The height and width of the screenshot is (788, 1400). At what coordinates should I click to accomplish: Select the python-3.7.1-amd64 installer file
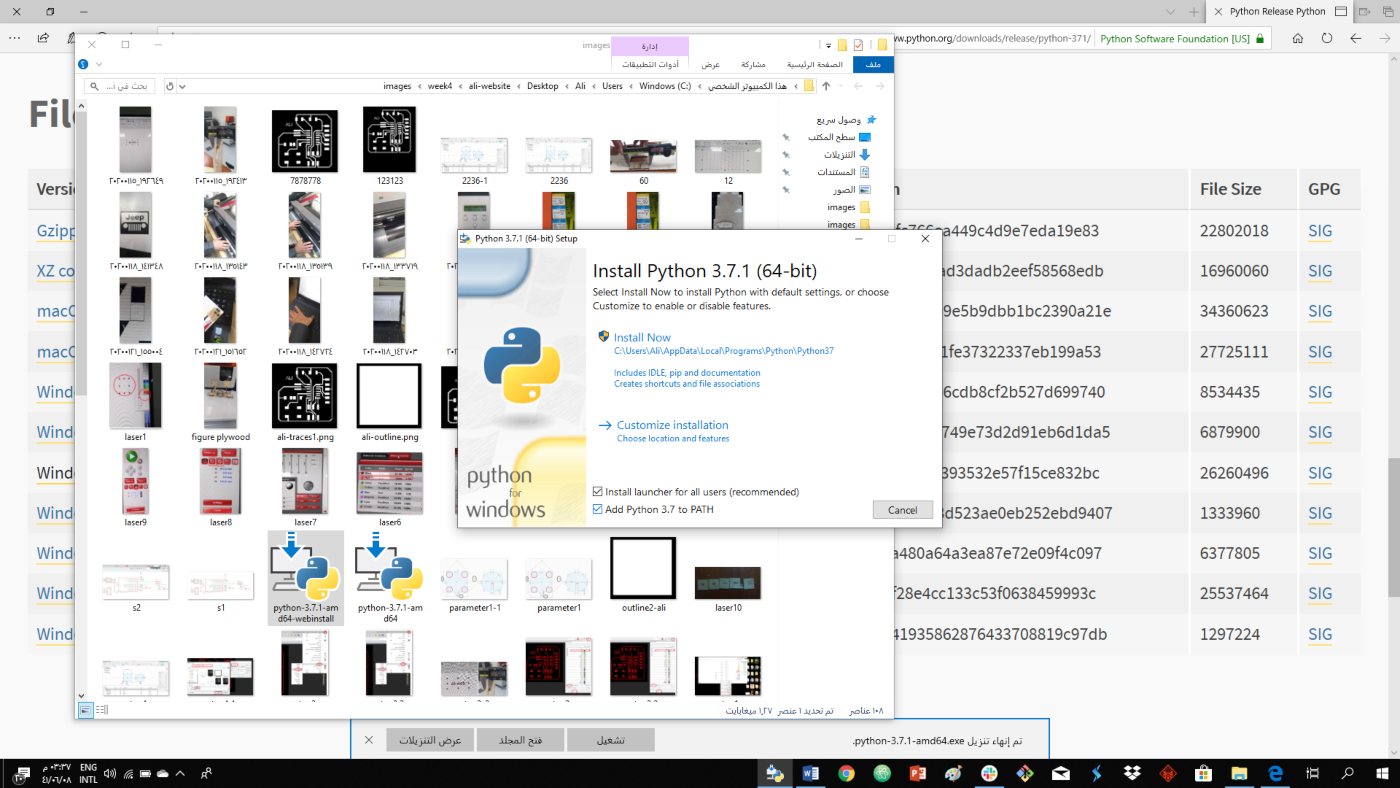(x=390, y=578)
